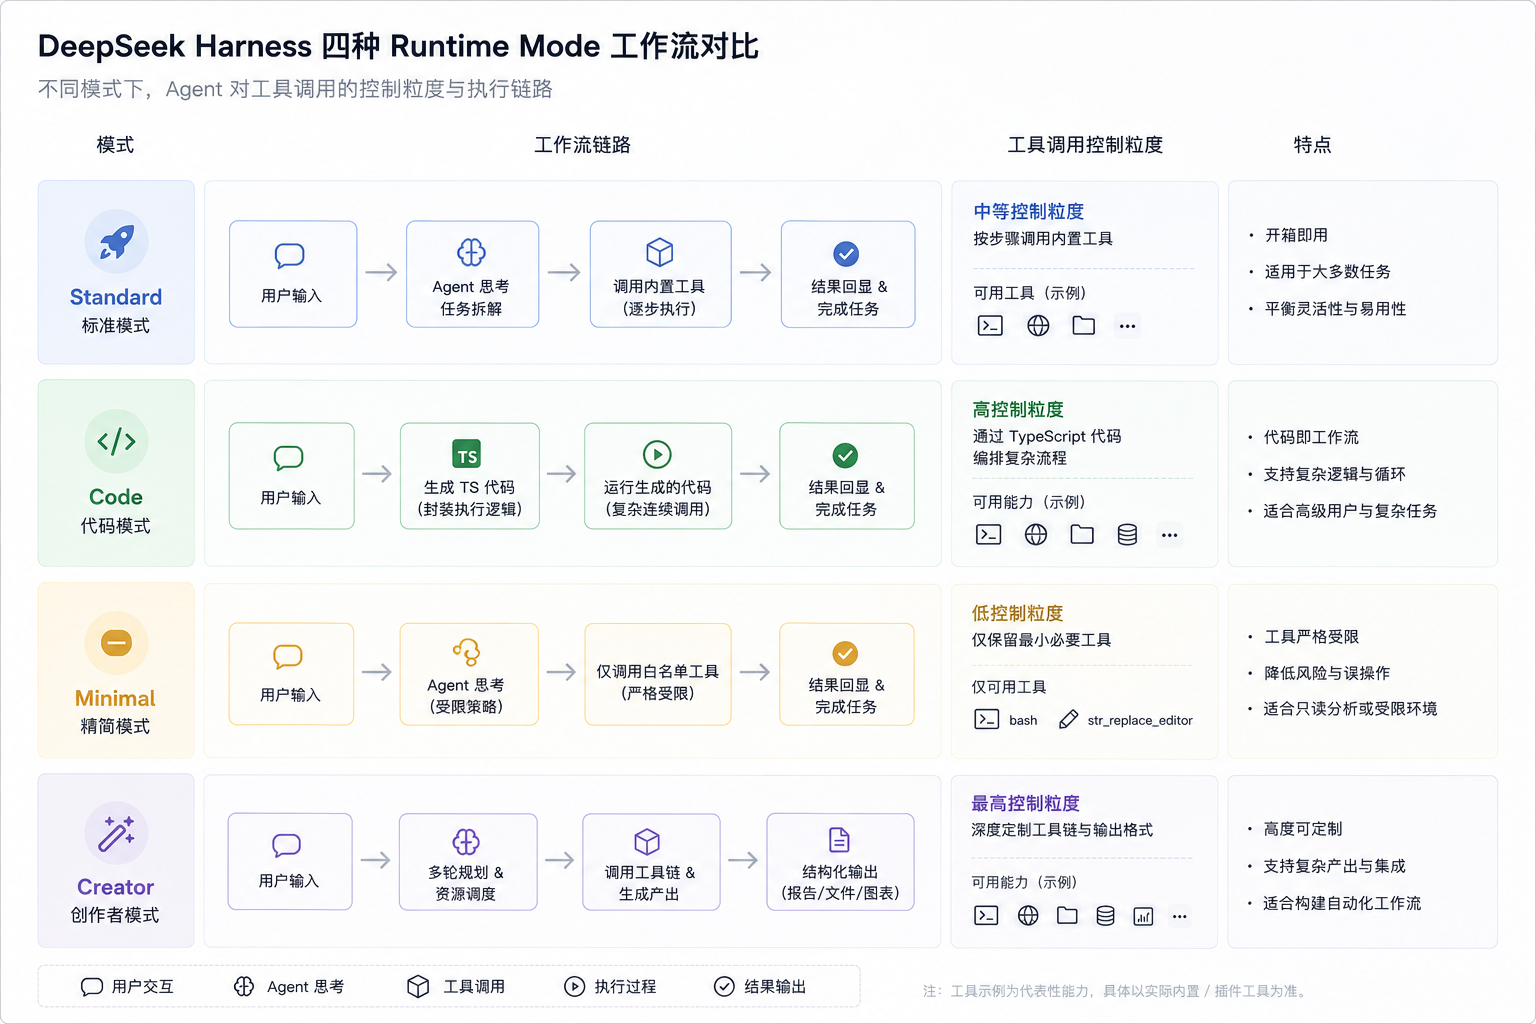This screenshot has width=1536, height=1024.
Task: Click the folder icon under 最高控制粒度
Action: point(1067,915)
